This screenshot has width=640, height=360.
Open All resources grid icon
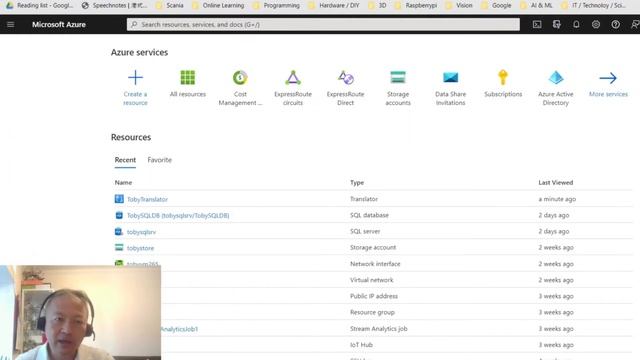point(188,78)
